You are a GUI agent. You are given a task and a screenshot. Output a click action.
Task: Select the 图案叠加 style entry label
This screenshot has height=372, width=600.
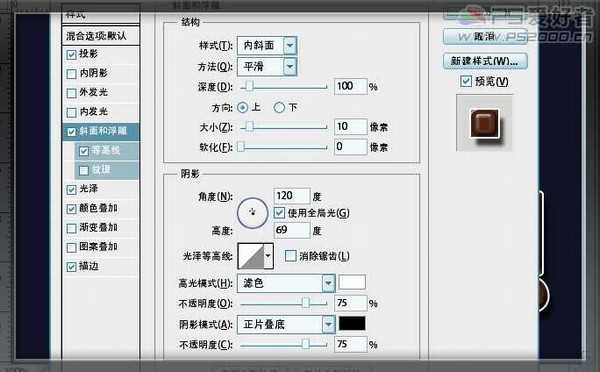pyautogui.click(x=98, y=246)
